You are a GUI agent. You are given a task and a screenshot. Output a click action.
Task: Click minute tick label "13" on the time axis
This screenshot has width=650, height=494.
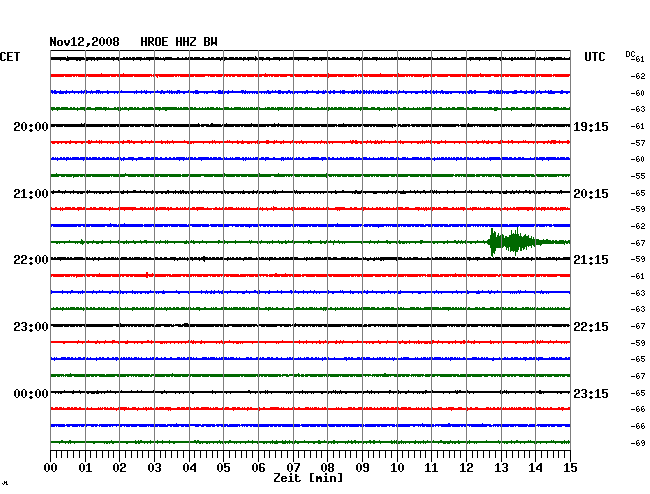tap(501, 467)
